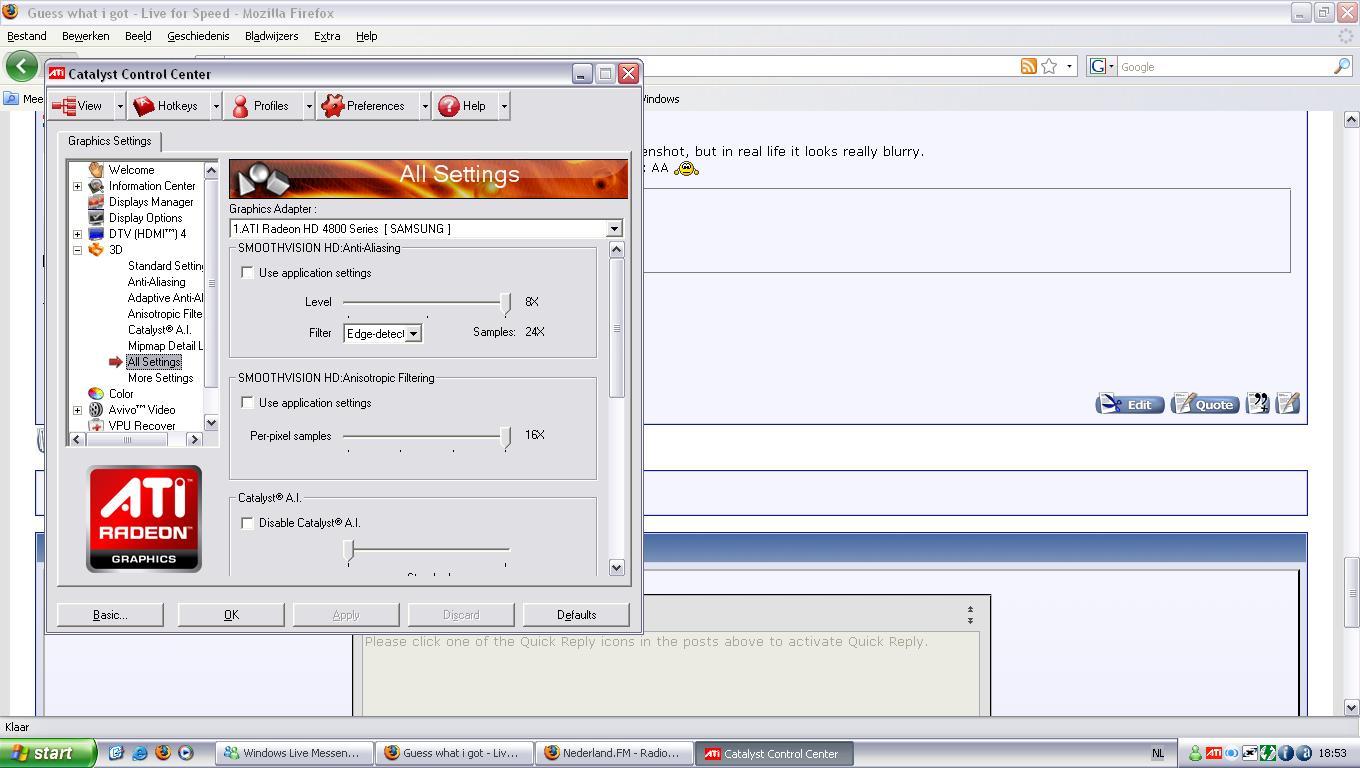
Task: Open Anisotropic Filtering tree item
Action: 165,314
